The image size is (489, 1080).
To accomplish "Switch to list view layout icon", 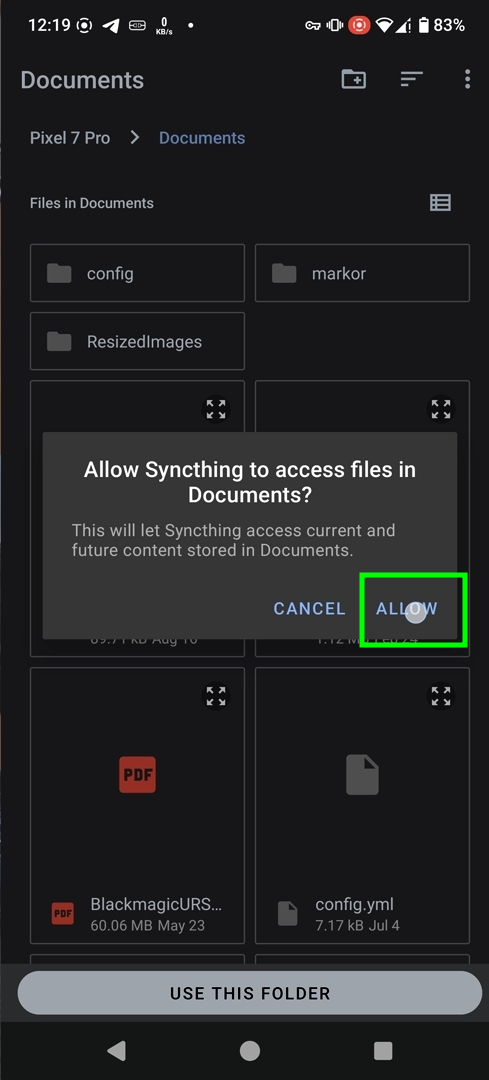I will [440, 202].
